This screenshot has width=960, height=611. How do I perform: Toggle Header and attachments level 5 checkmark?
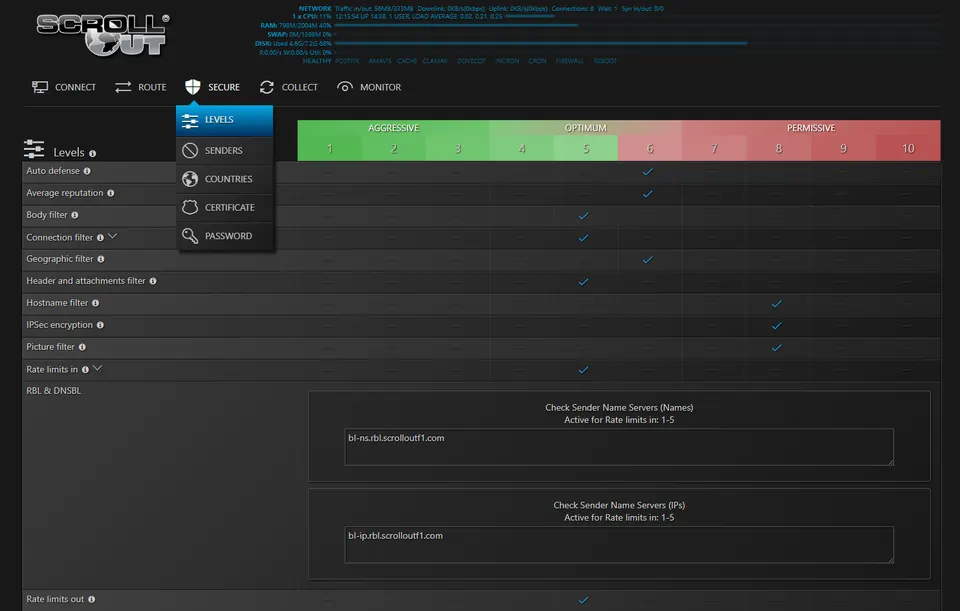(583, 282)
